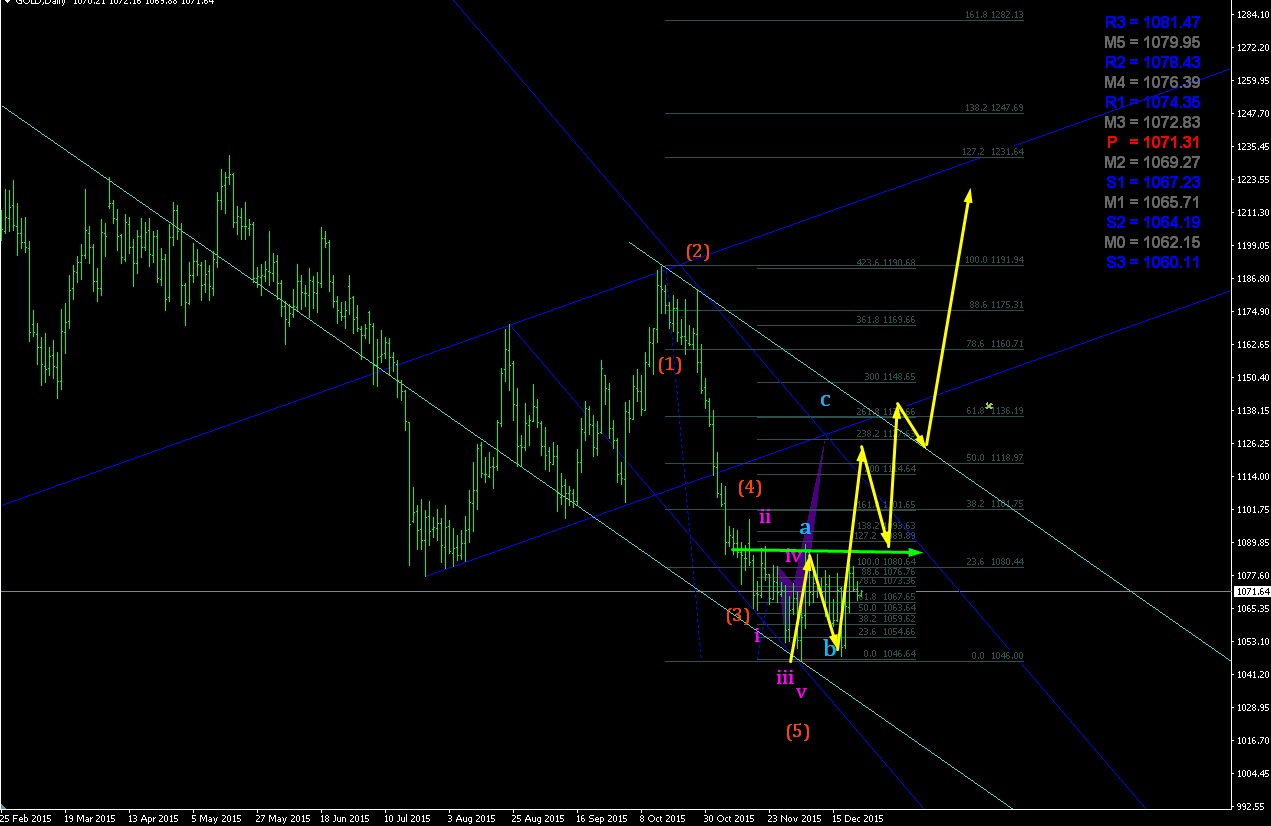Click the M5 = 1079.95 pivot label

point(1152,42)
